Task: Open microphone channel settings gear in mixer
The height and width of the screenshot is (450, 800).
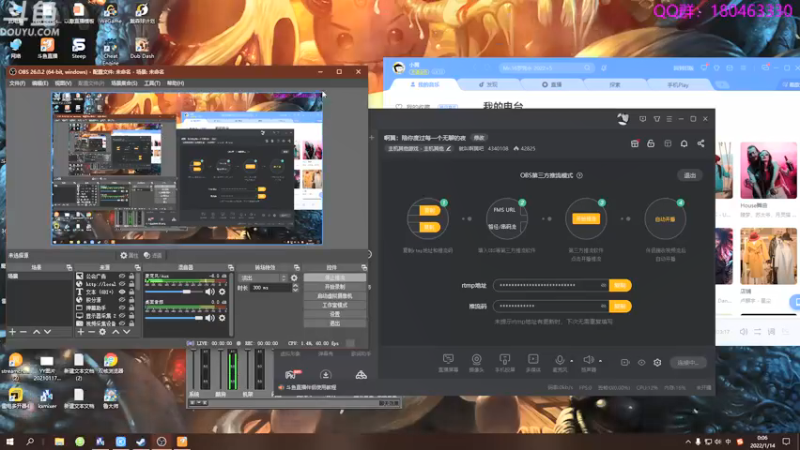Action: point(222,292)
